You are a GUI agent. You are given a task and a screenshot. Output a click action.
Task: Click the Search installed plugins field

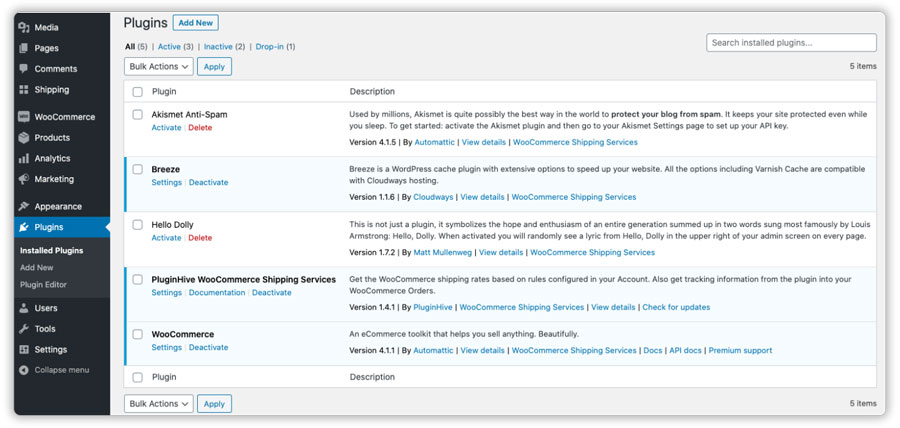[x=792, y=42]
